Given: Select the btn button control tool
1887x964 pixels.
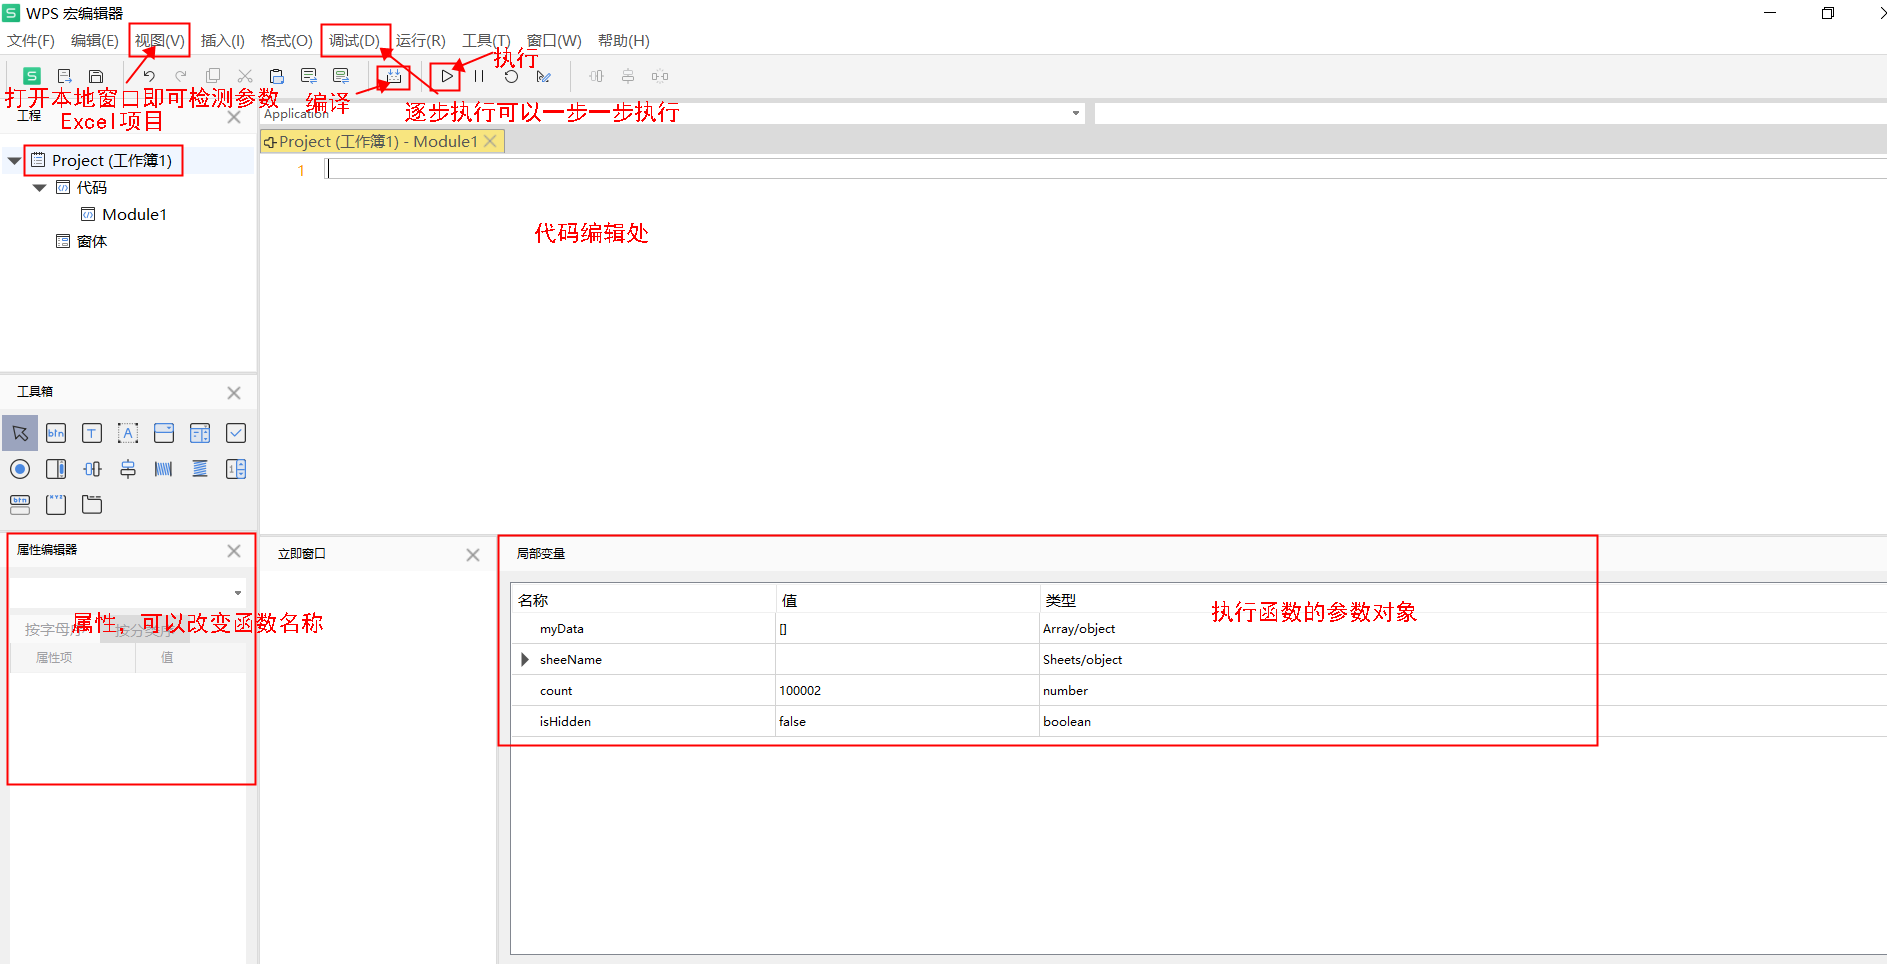Looking at the screenshot, I should [56, 433].
